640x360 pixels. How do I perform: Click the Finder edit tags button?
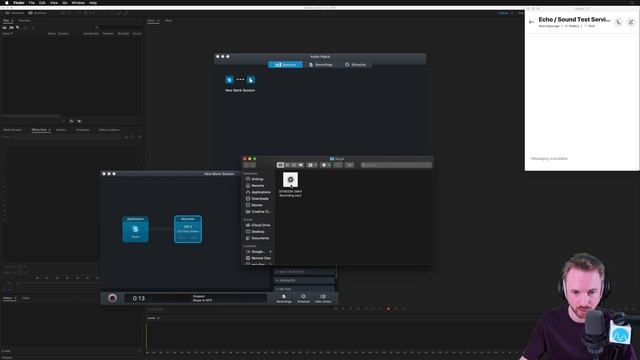pyautogui.click(x=350, y=165)
